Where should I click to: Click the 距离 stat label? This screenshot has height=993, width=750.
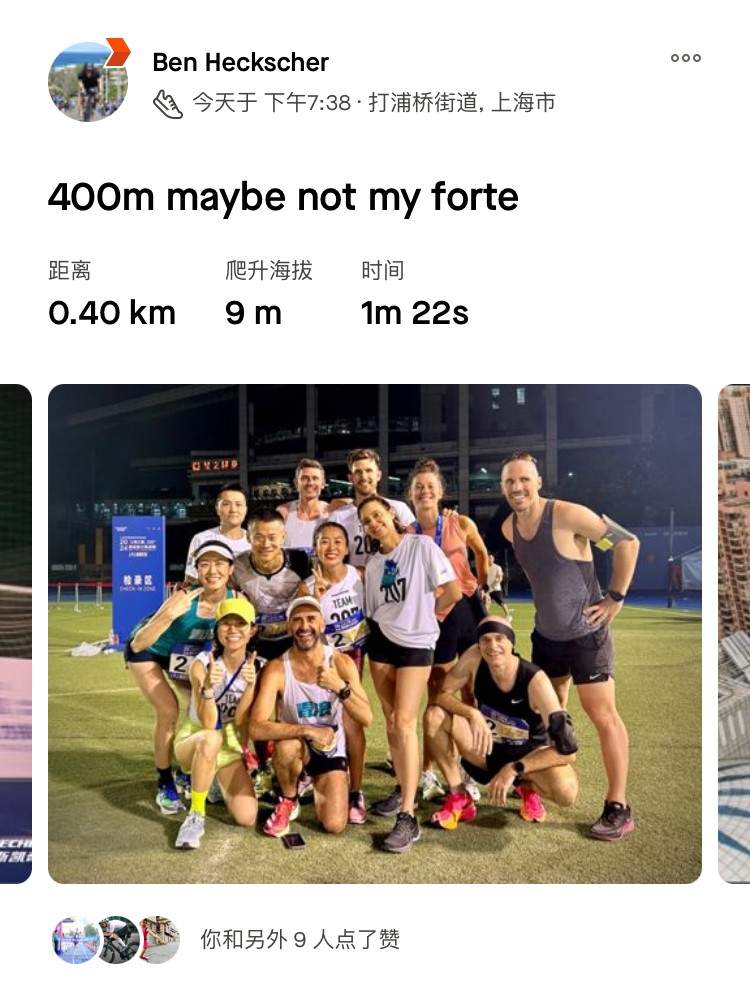[70, 270]
